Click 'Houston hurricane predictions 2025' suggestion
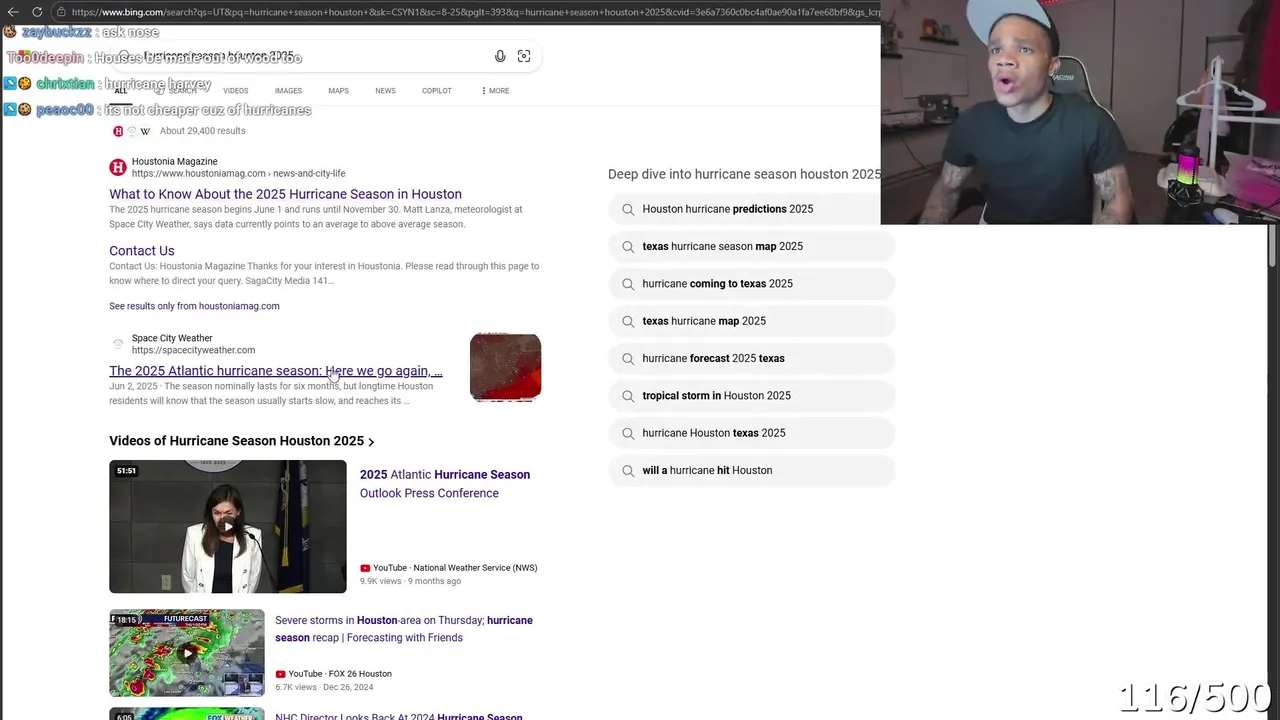 750,209
